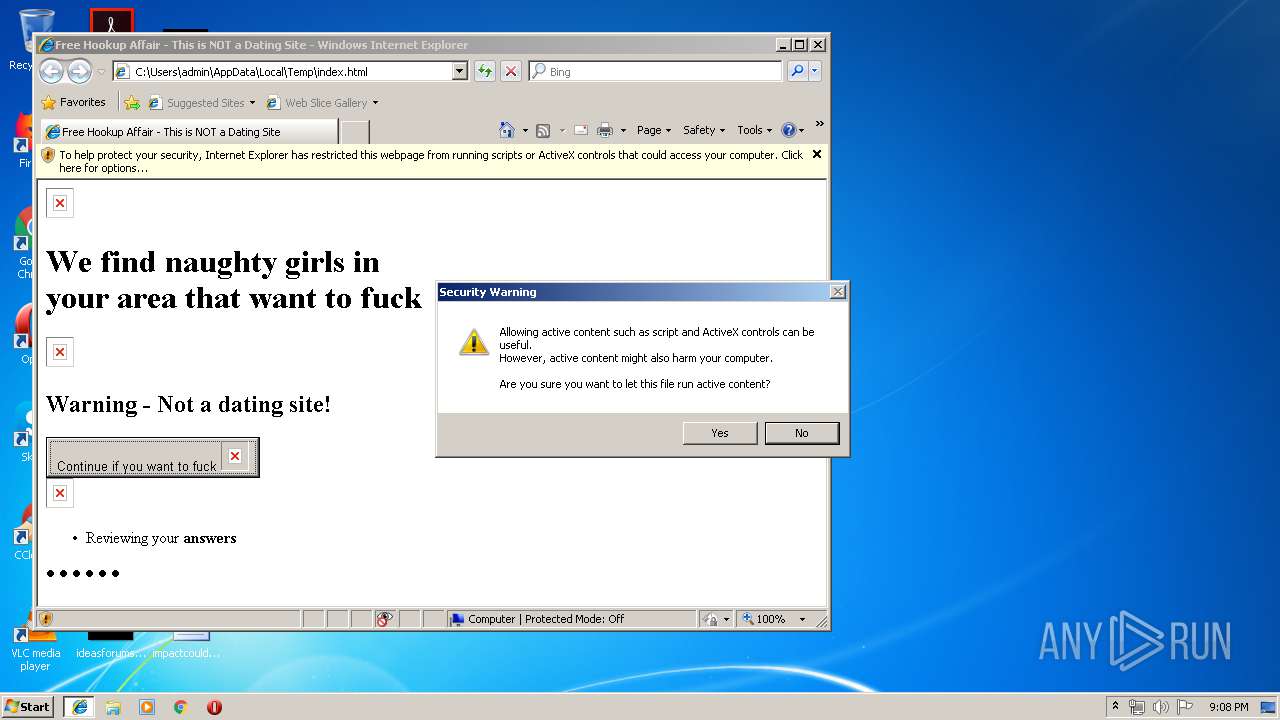
Task: Click the 9:08 PM system clock
Action: pyautogui.click(x=1228, y=707)
